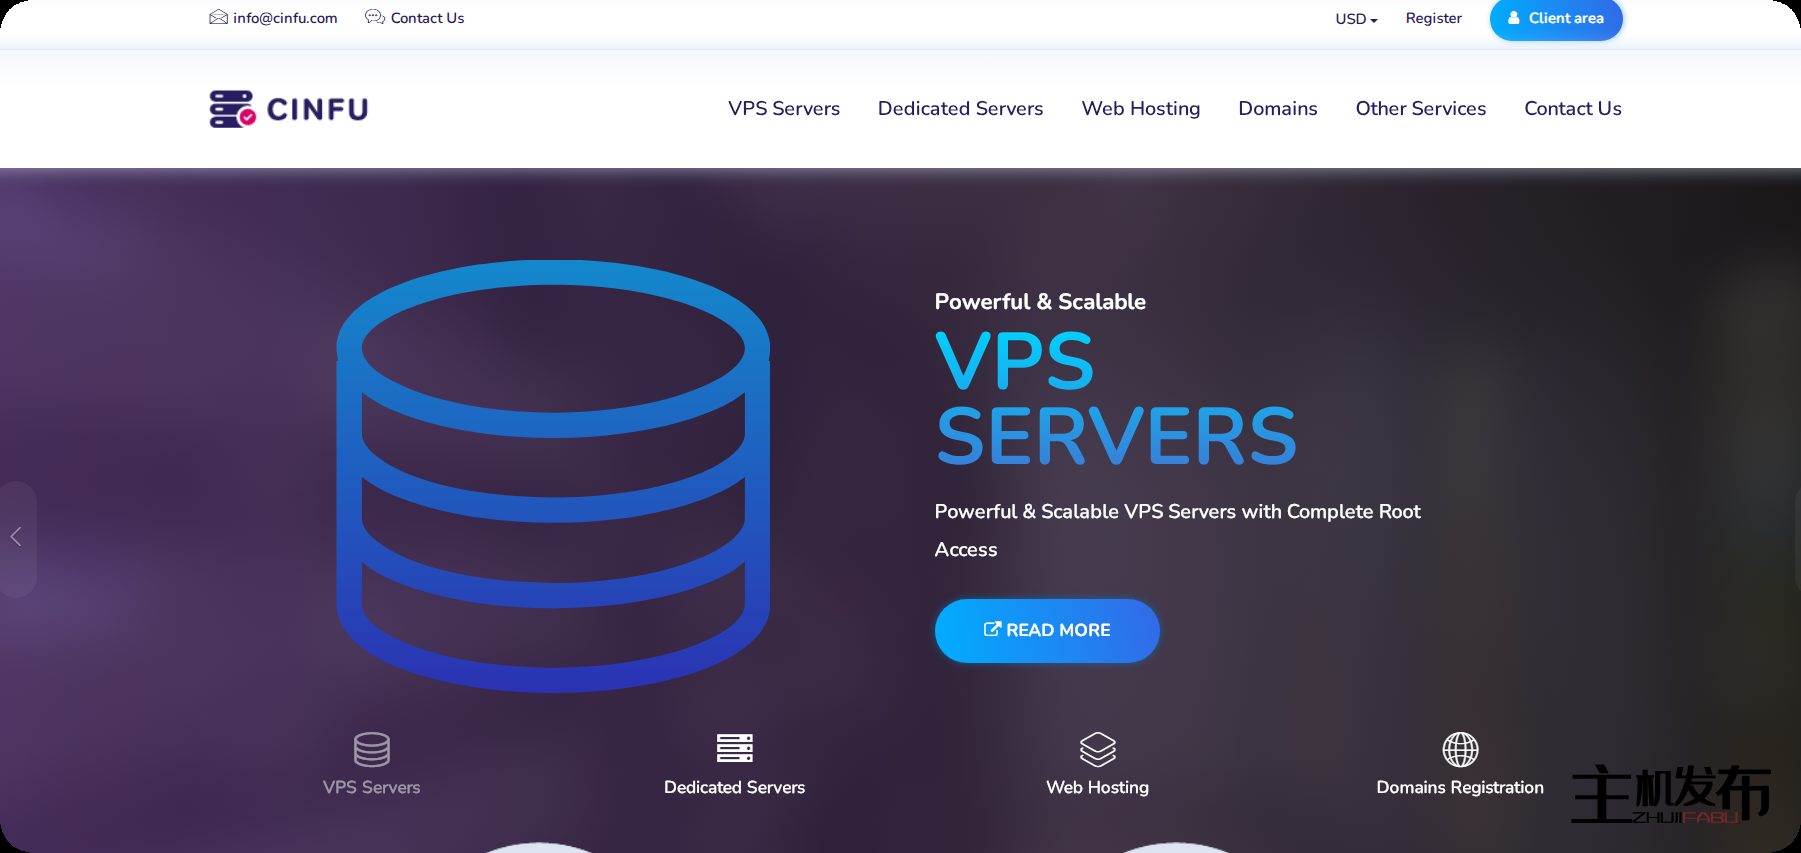Image resolution: width=1801 pixels, height=853 pixels.
Task: Click the VPS Servers database stack icon
Action: pos(371,749)
